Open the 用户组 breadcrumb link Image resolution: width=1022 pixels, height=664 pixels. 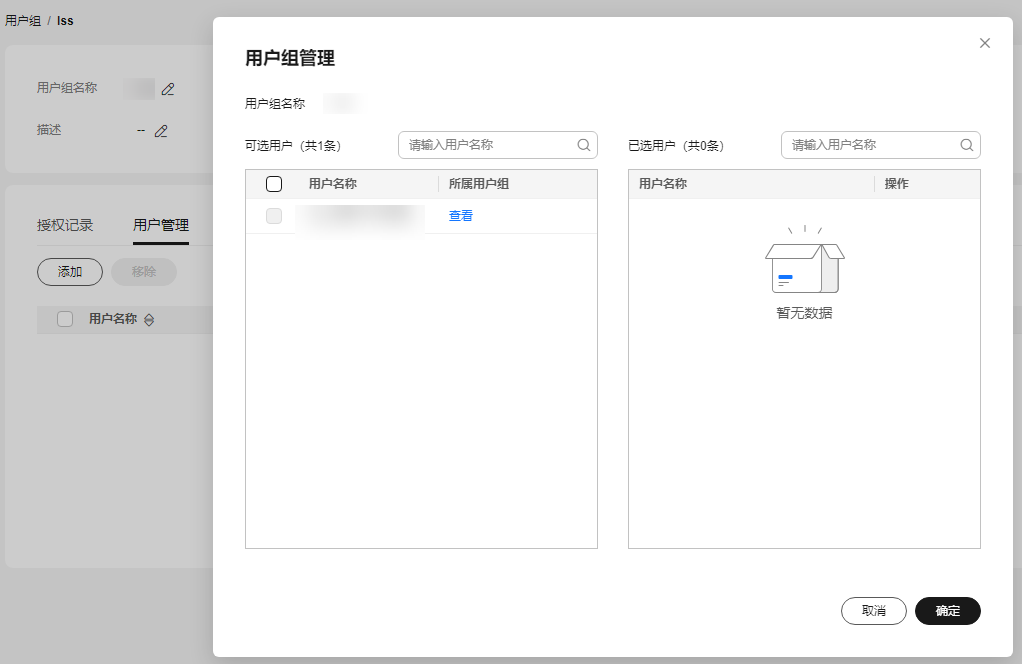pyautogui.click(x=23, y=20)
